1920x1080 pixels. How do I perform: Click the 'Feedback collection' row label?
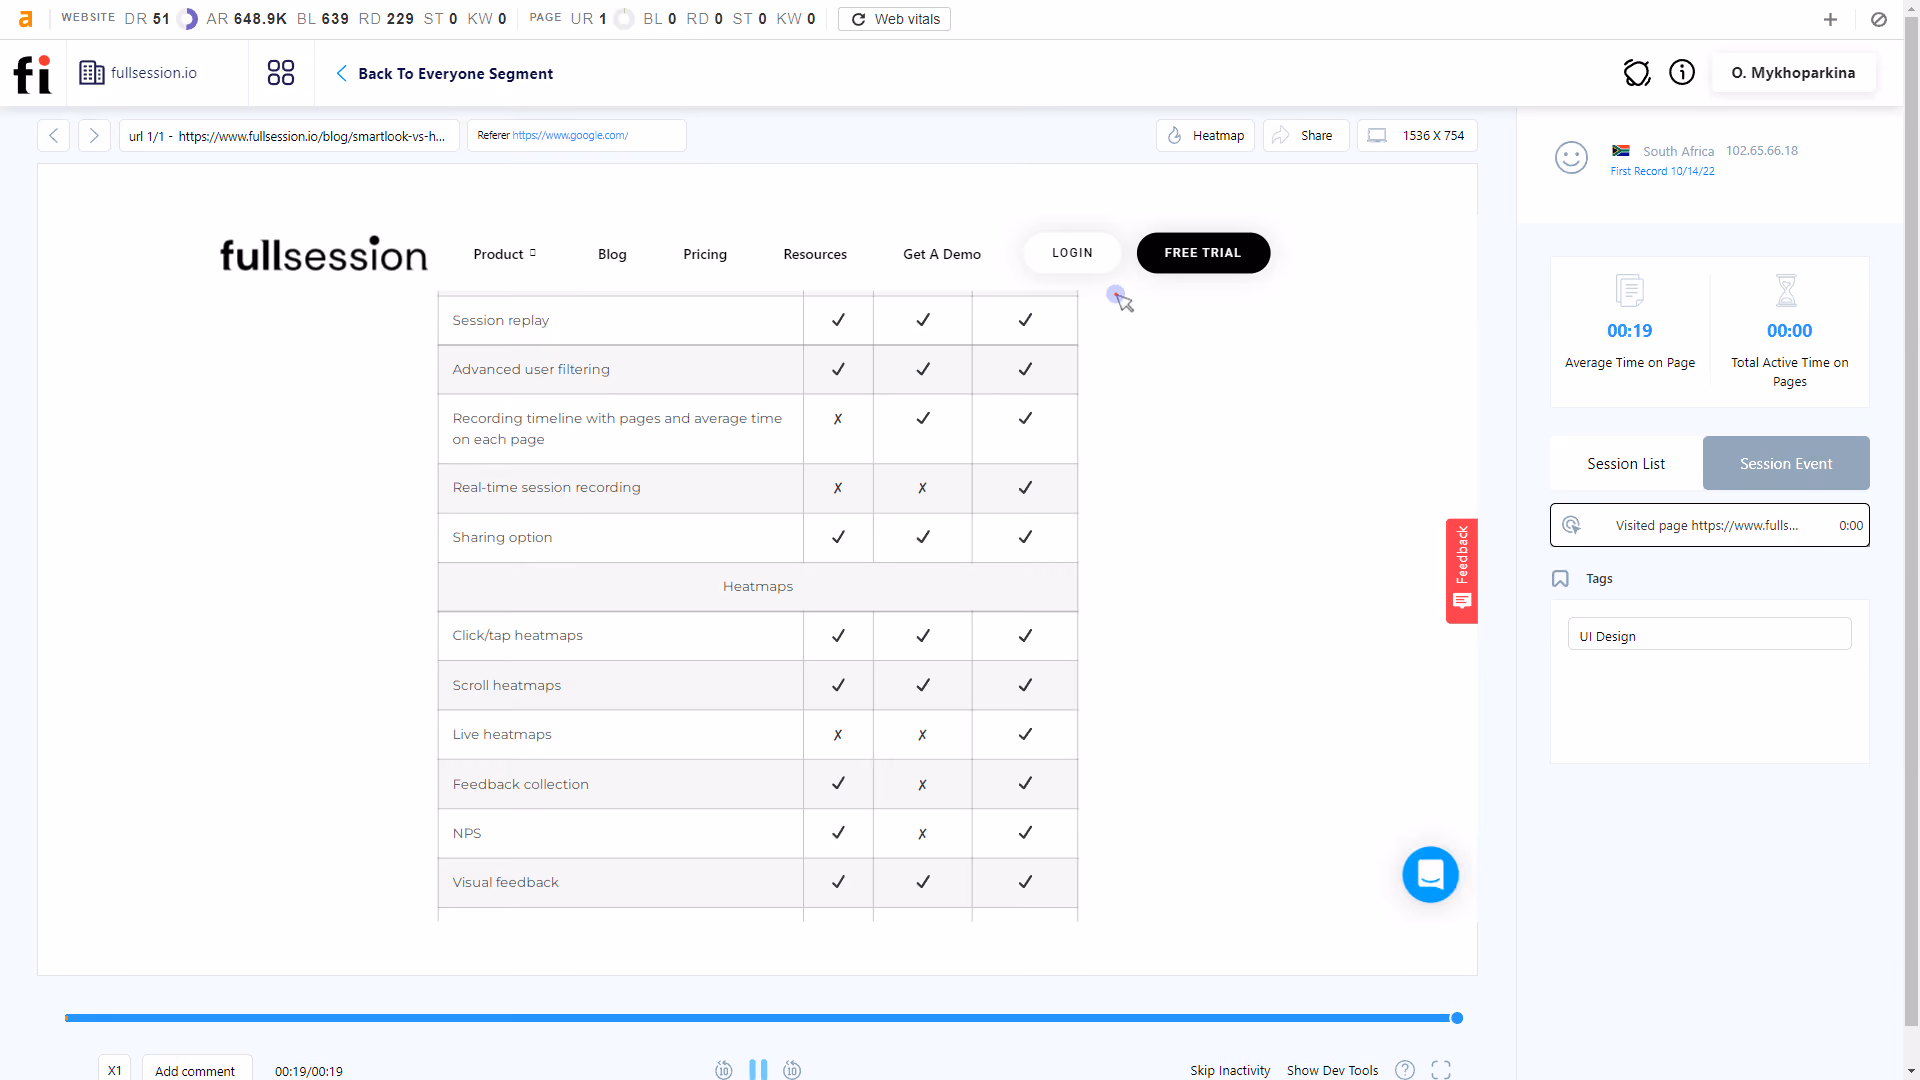(521, 784)
